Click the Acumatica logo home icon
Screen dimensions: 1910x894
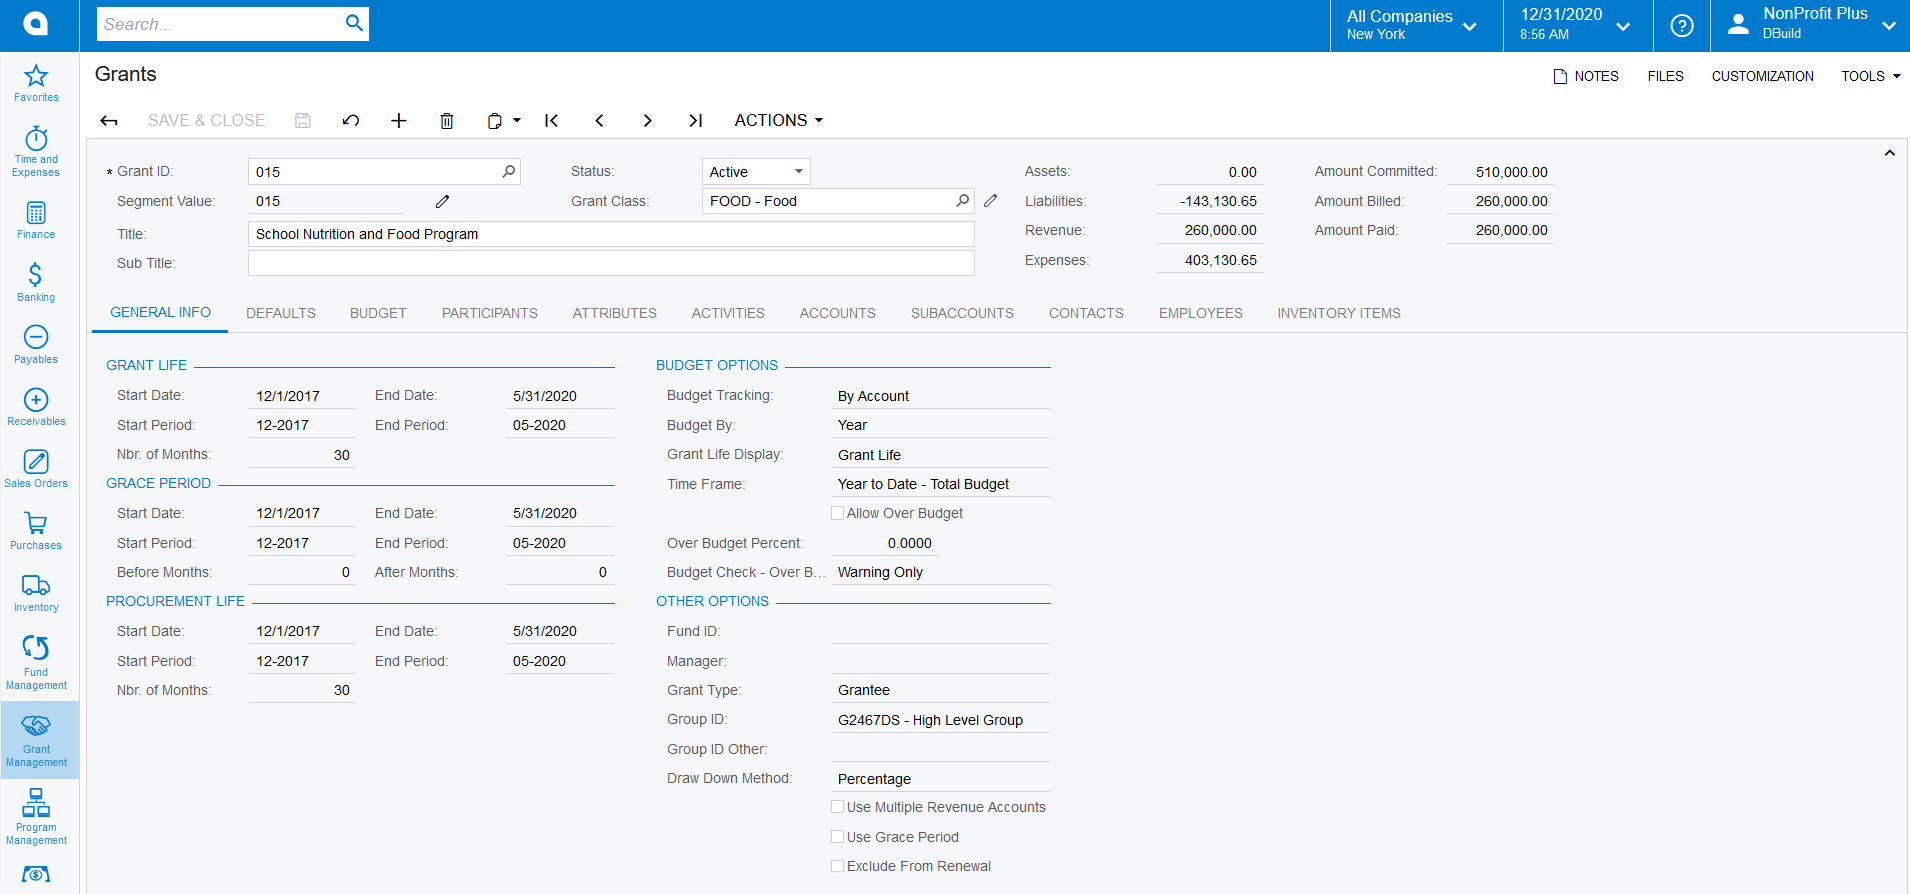pyautogui.click(x=36, y=24)
